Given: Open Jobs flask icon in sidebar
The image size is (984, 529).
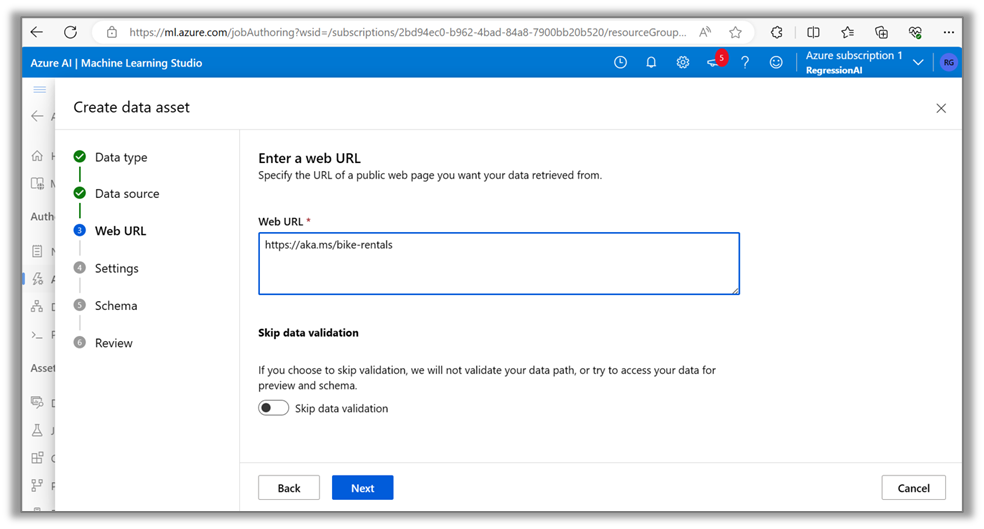Looking at the screenshot, I should [38, 430].
